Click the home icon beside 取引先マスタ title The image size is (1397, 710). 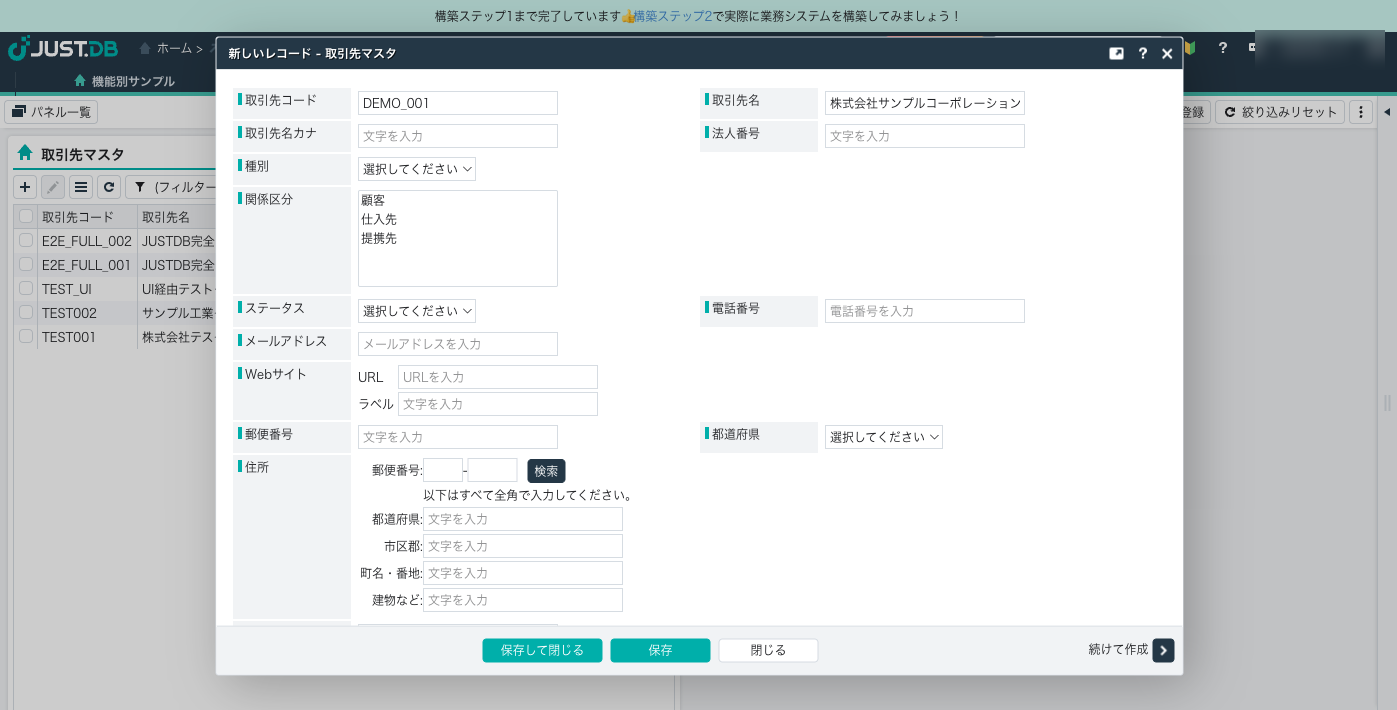coord(25,154)
